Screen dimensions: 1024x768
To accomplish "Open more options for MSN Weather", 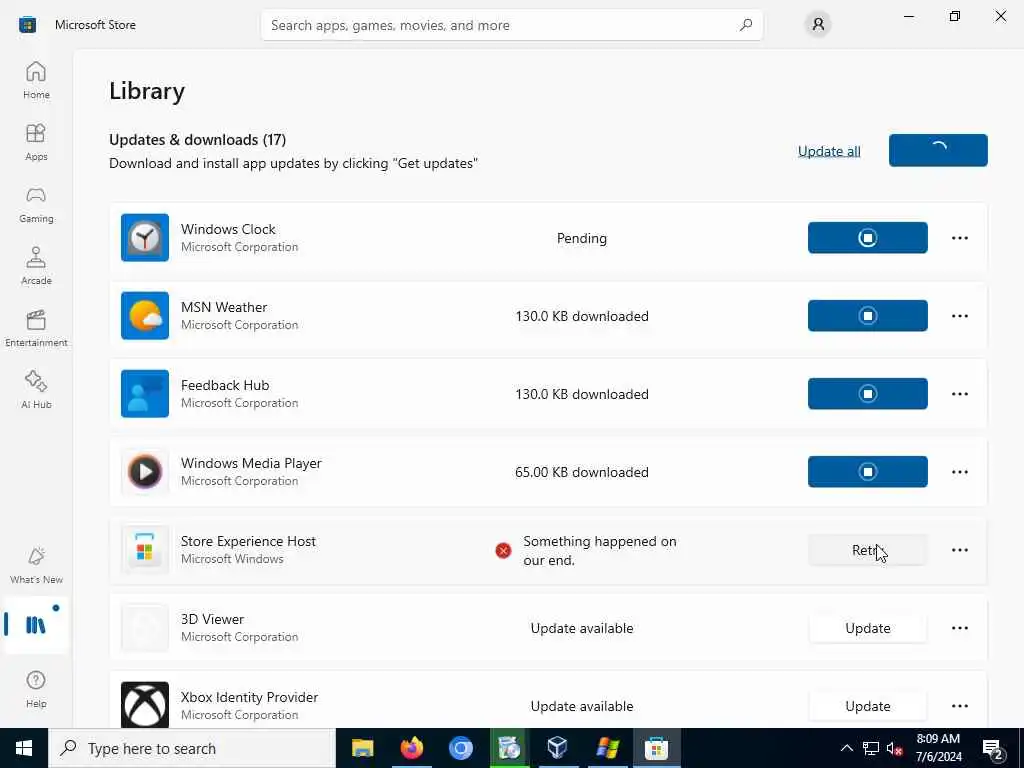I will (959, 315).
